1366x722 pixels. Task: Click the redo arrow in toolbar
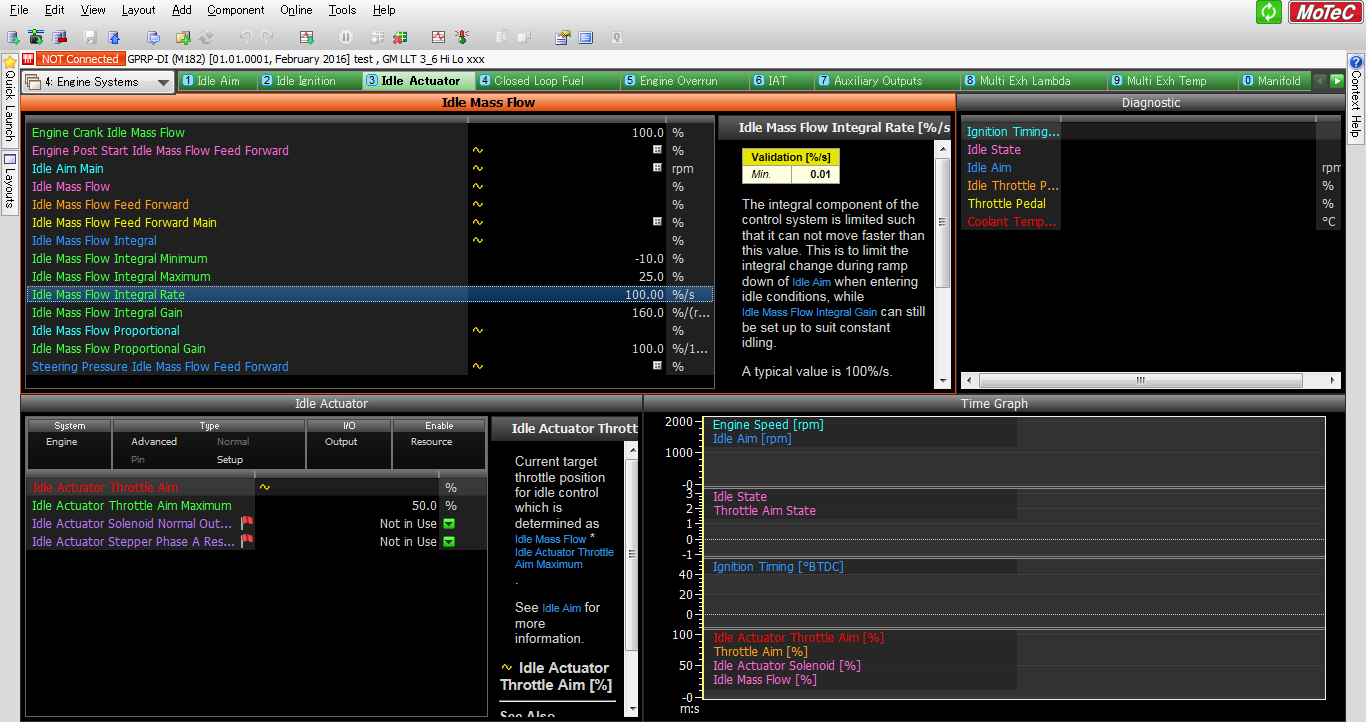pyautogui.click(x=268, y=37)
